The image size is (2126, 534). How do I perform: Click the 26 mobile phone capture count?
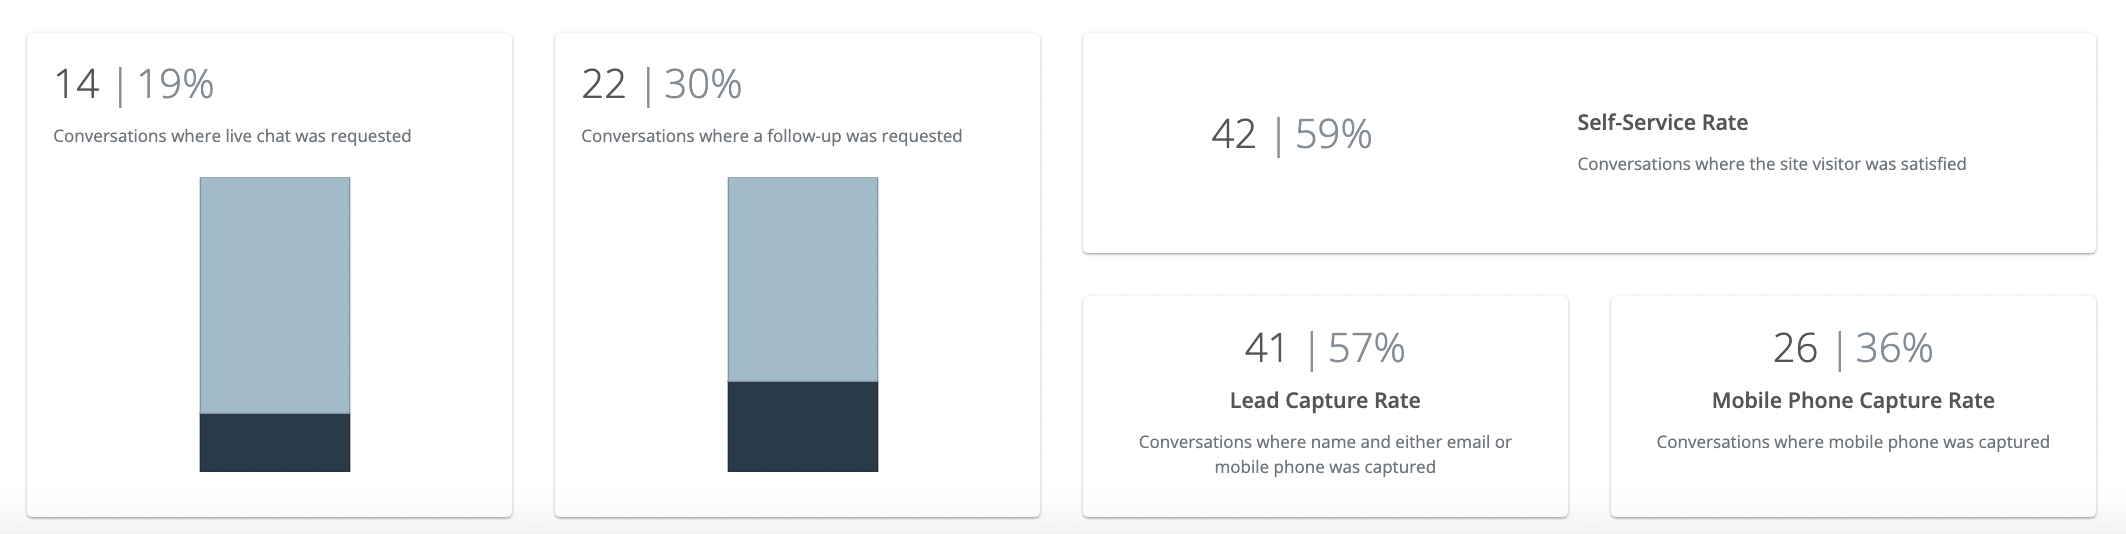point(1794,348)
